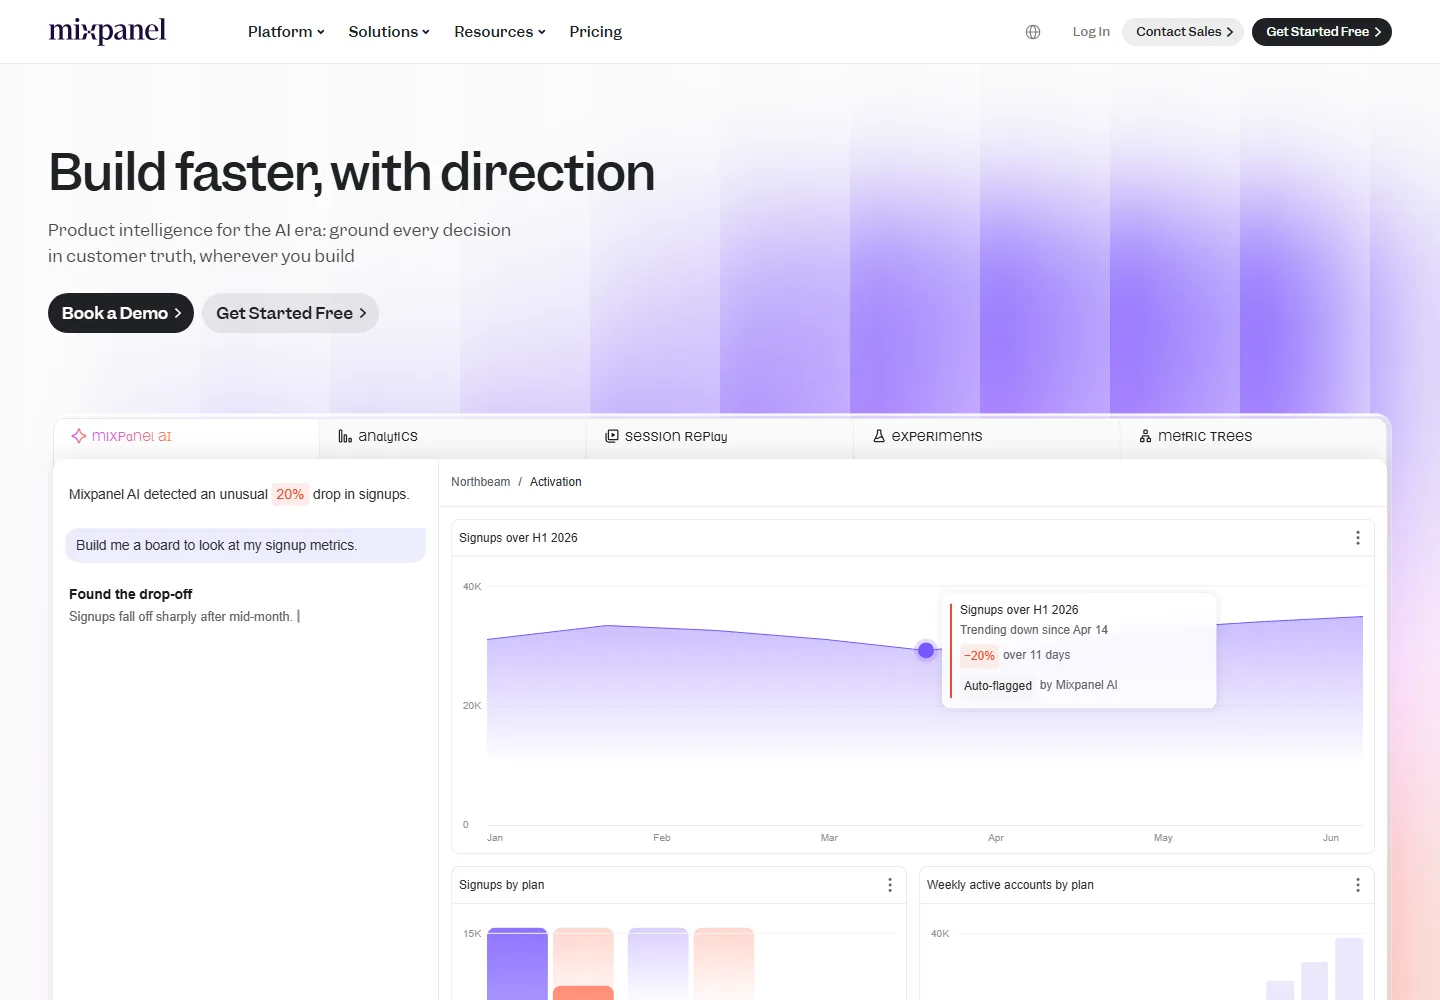Open options menu for Weekly active accounts
This screenshot has width=1440, height=1000.
click(x=1358, y=885)
